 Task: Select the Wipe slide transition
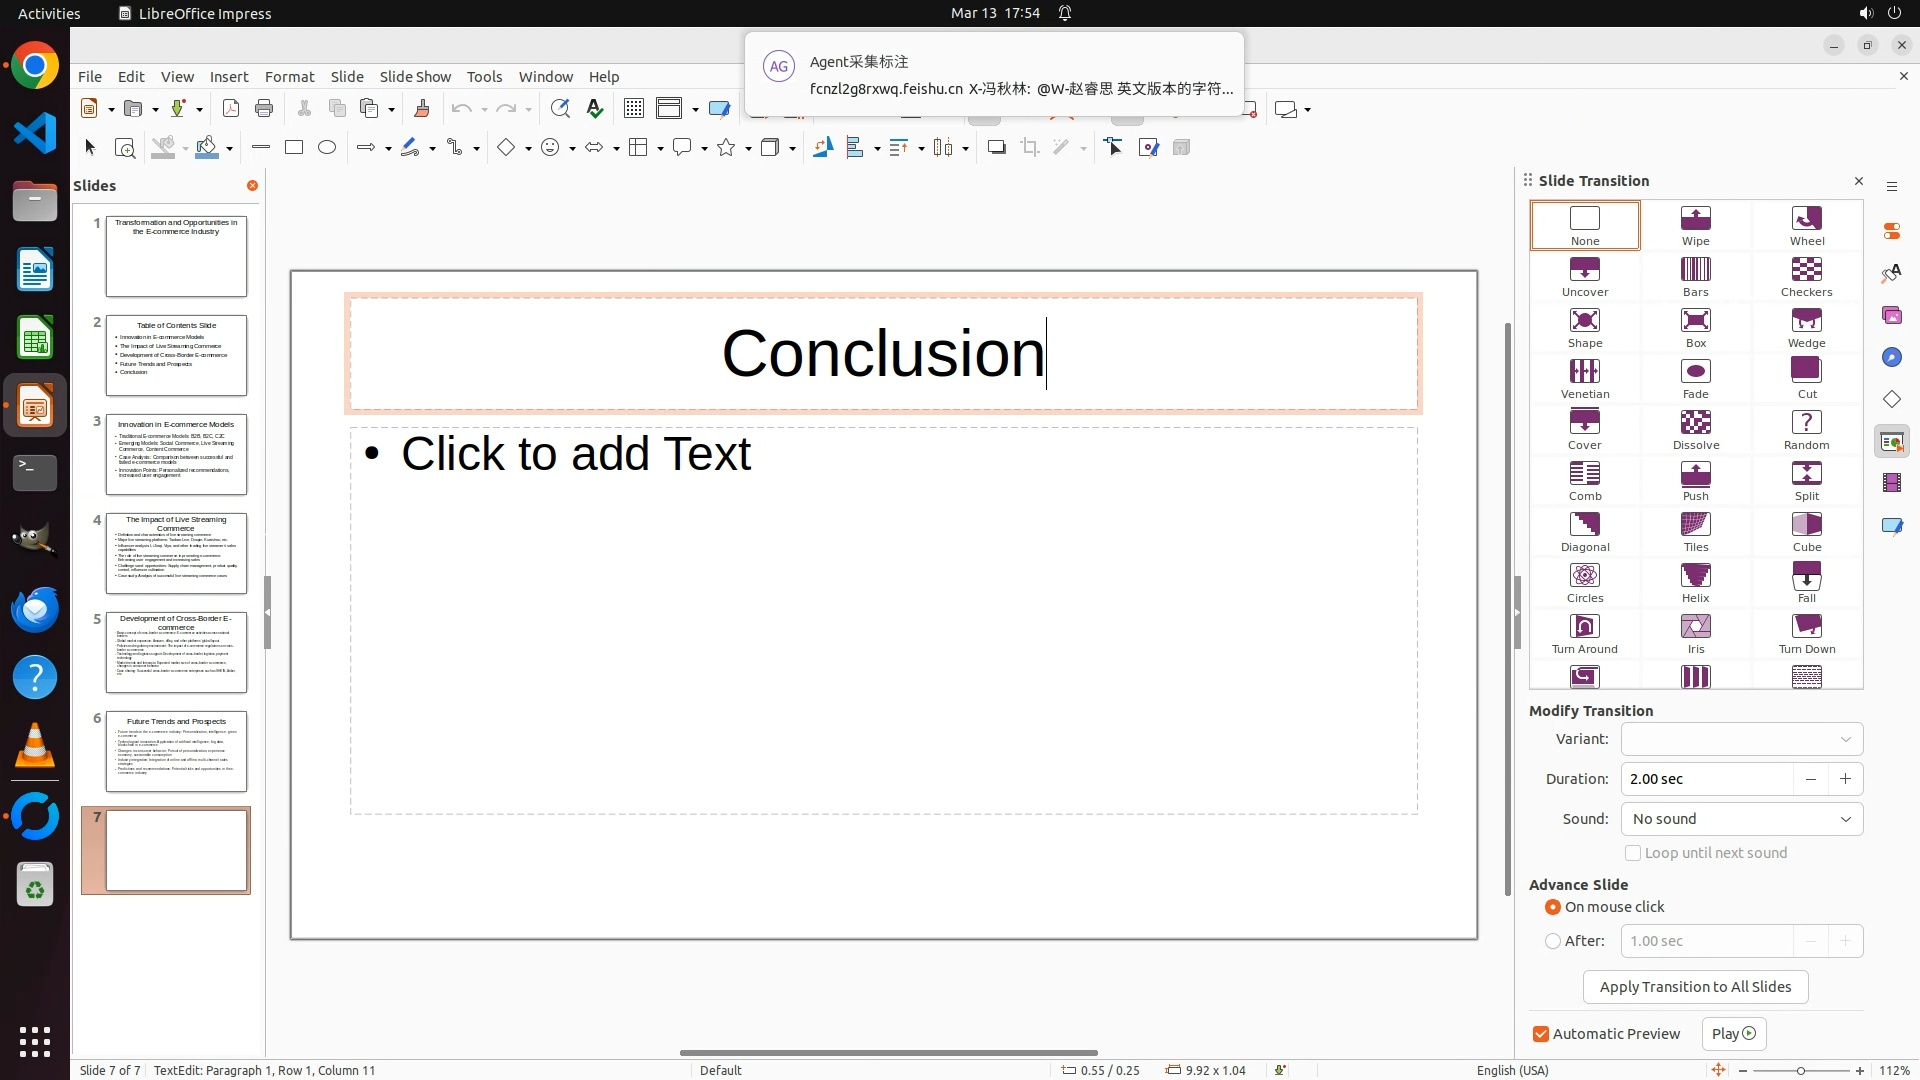click(x=1695, y=225)
